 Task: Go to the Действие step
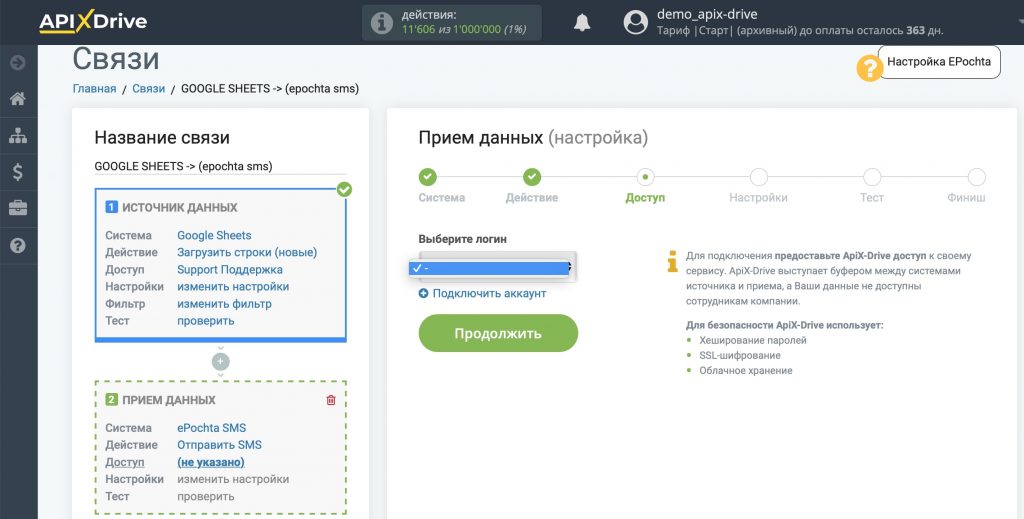point(532,177)
